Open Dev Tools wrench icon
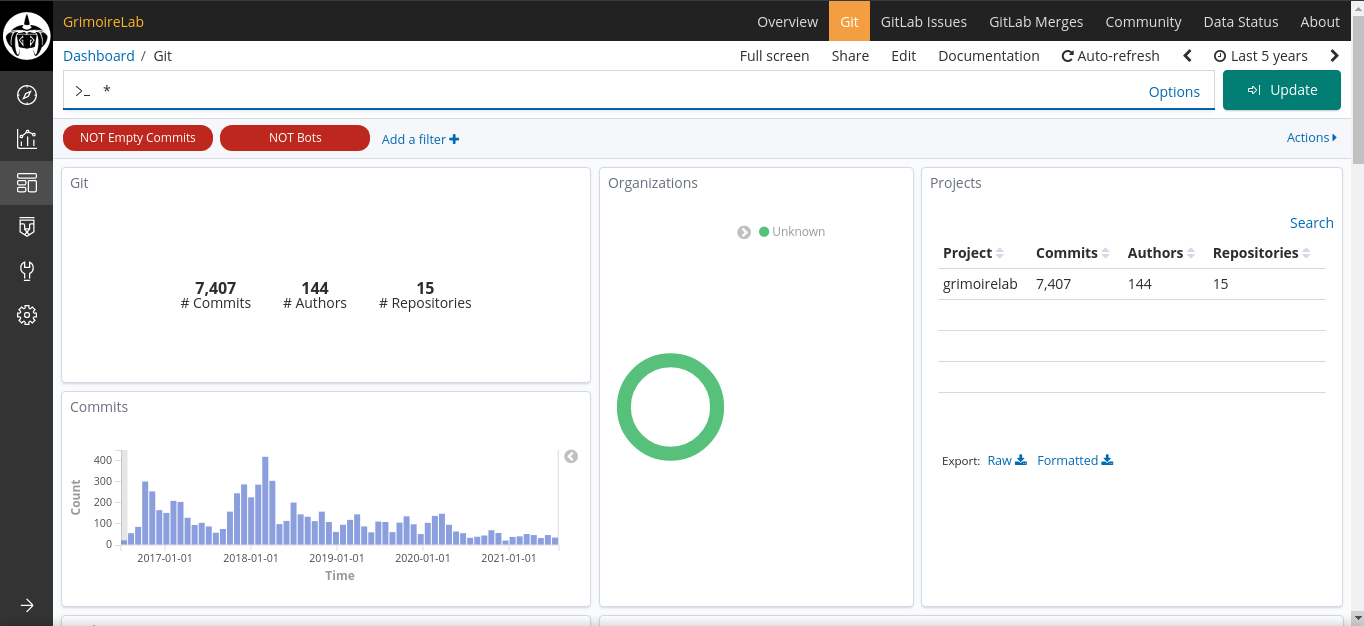Image resolution: width=1364 pixels, height=626 pixels. (27, 271)
